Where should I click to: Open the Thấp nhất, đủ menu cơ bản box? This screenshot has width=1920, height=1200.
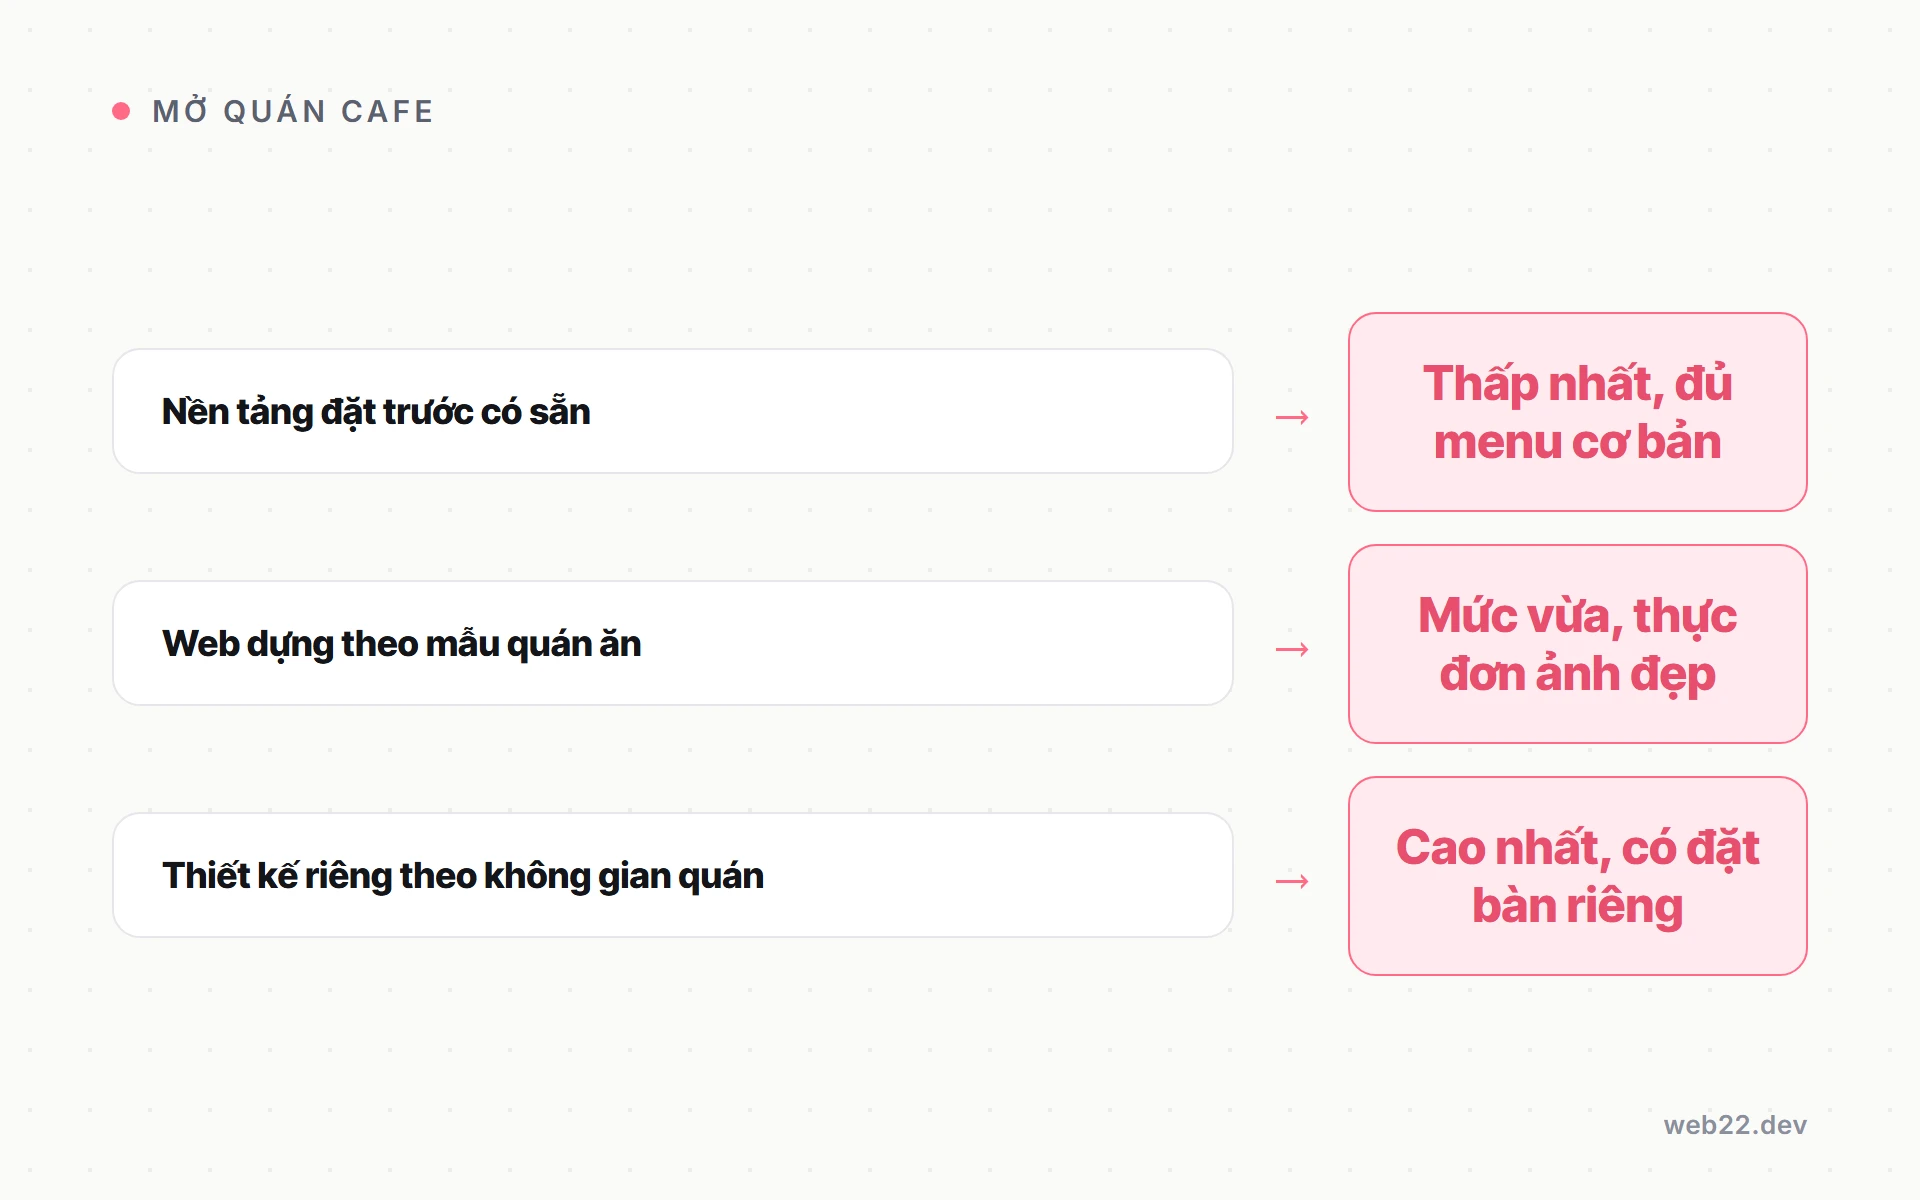click(x=1578, y=412)
